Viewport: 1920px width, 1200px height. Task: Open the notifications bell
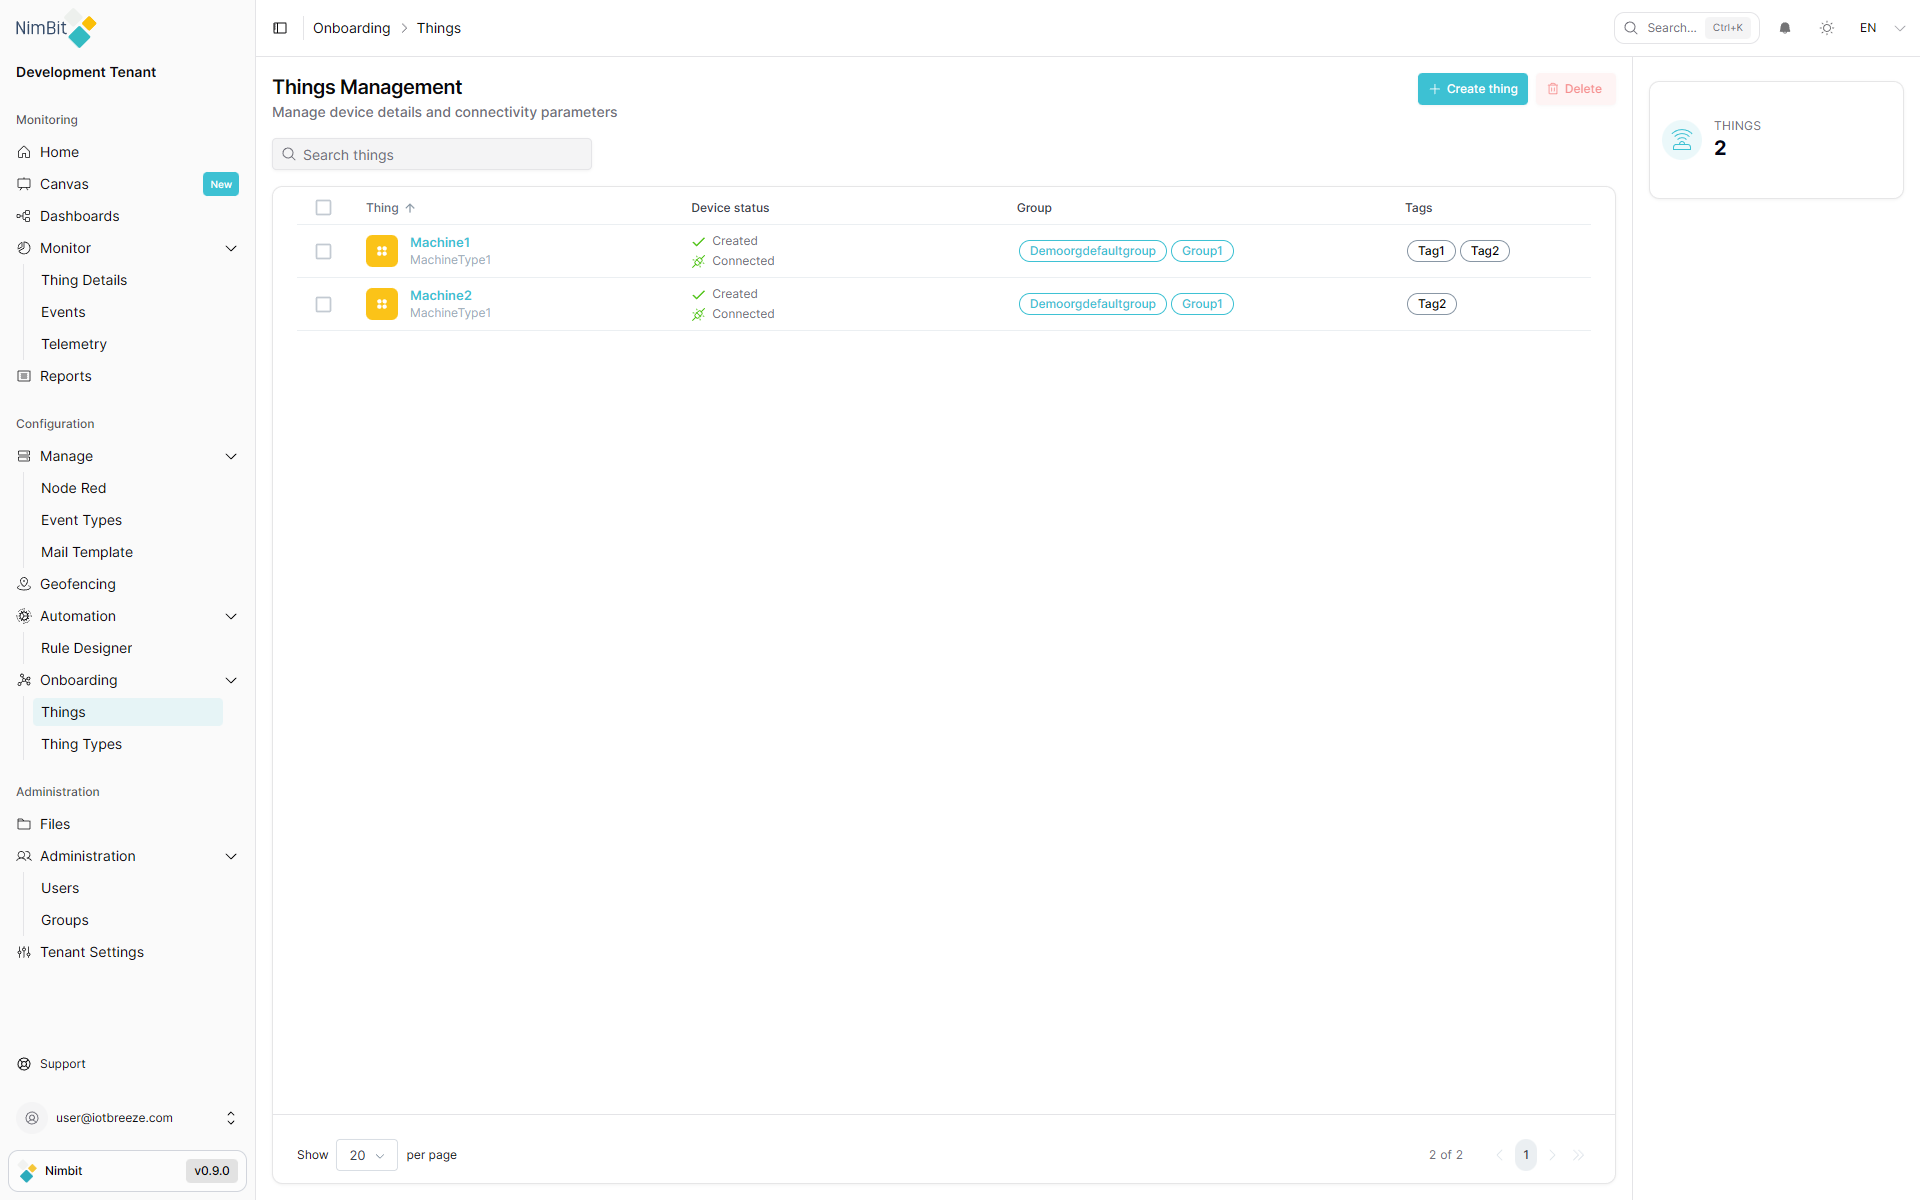click(x=1785, y=28)
